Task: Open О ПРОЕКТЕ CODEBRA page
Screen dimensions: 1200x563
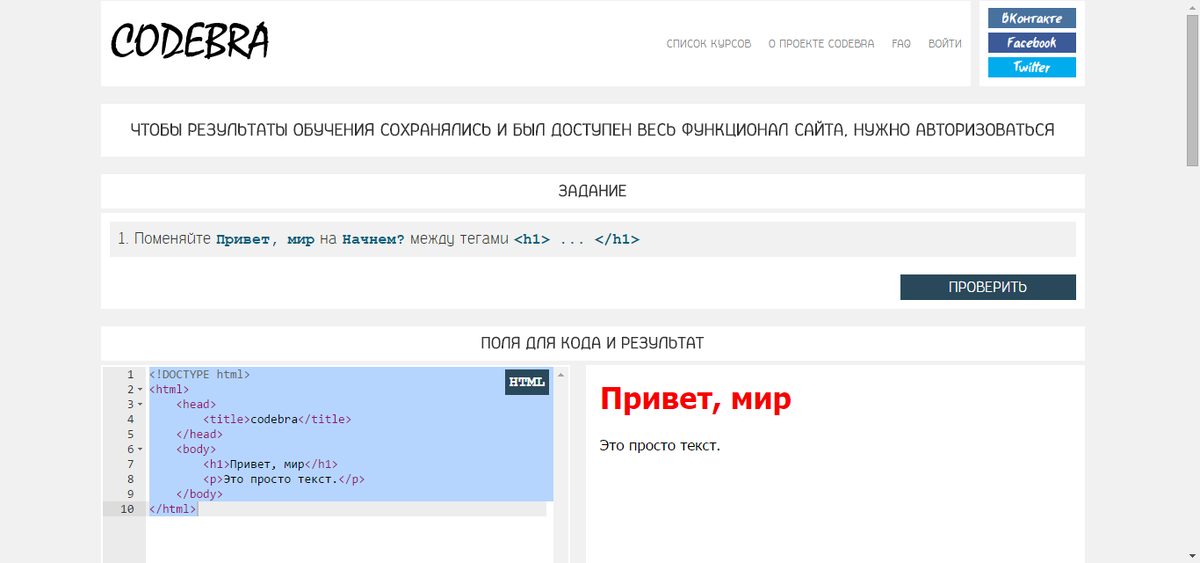Action: coord(821,44)
